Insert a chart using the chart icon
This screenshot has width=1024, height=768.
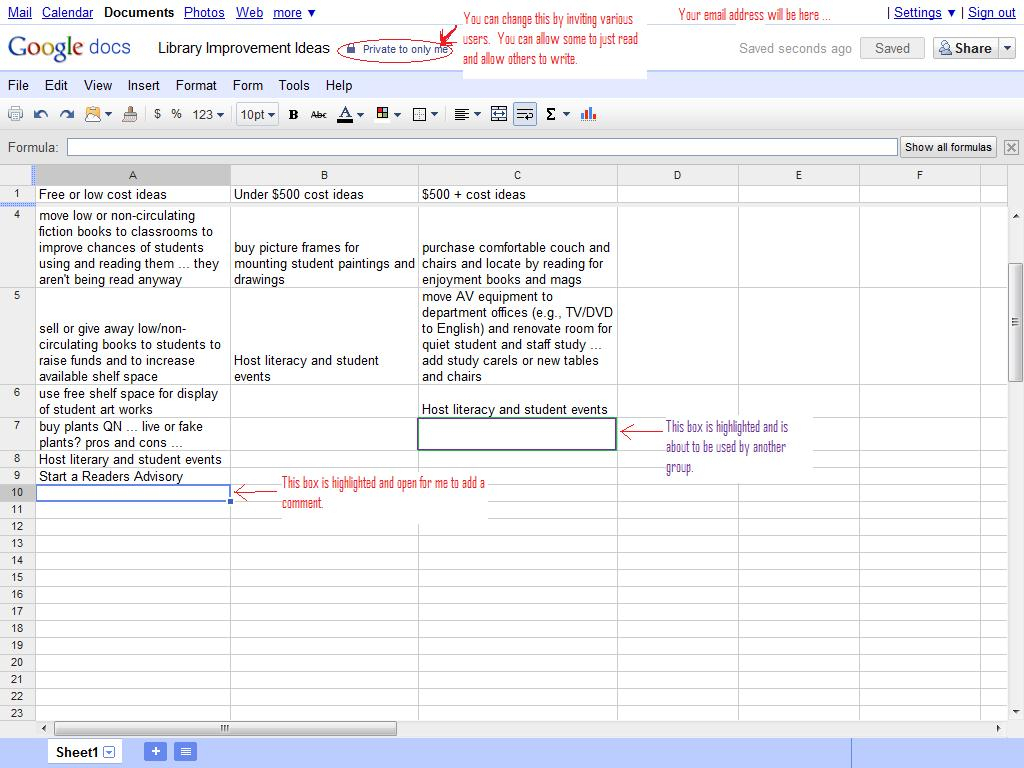point(588,114)
